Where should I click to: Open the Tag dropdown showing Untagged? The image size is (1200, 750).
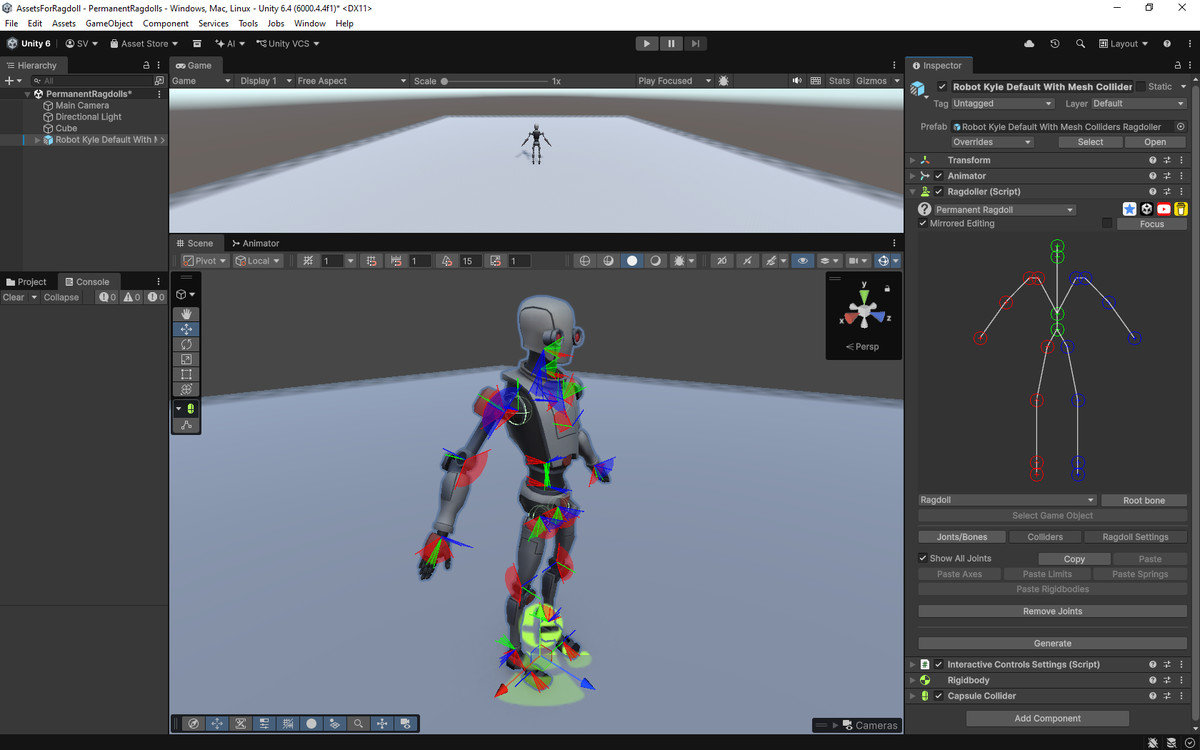coord(1003,104)
